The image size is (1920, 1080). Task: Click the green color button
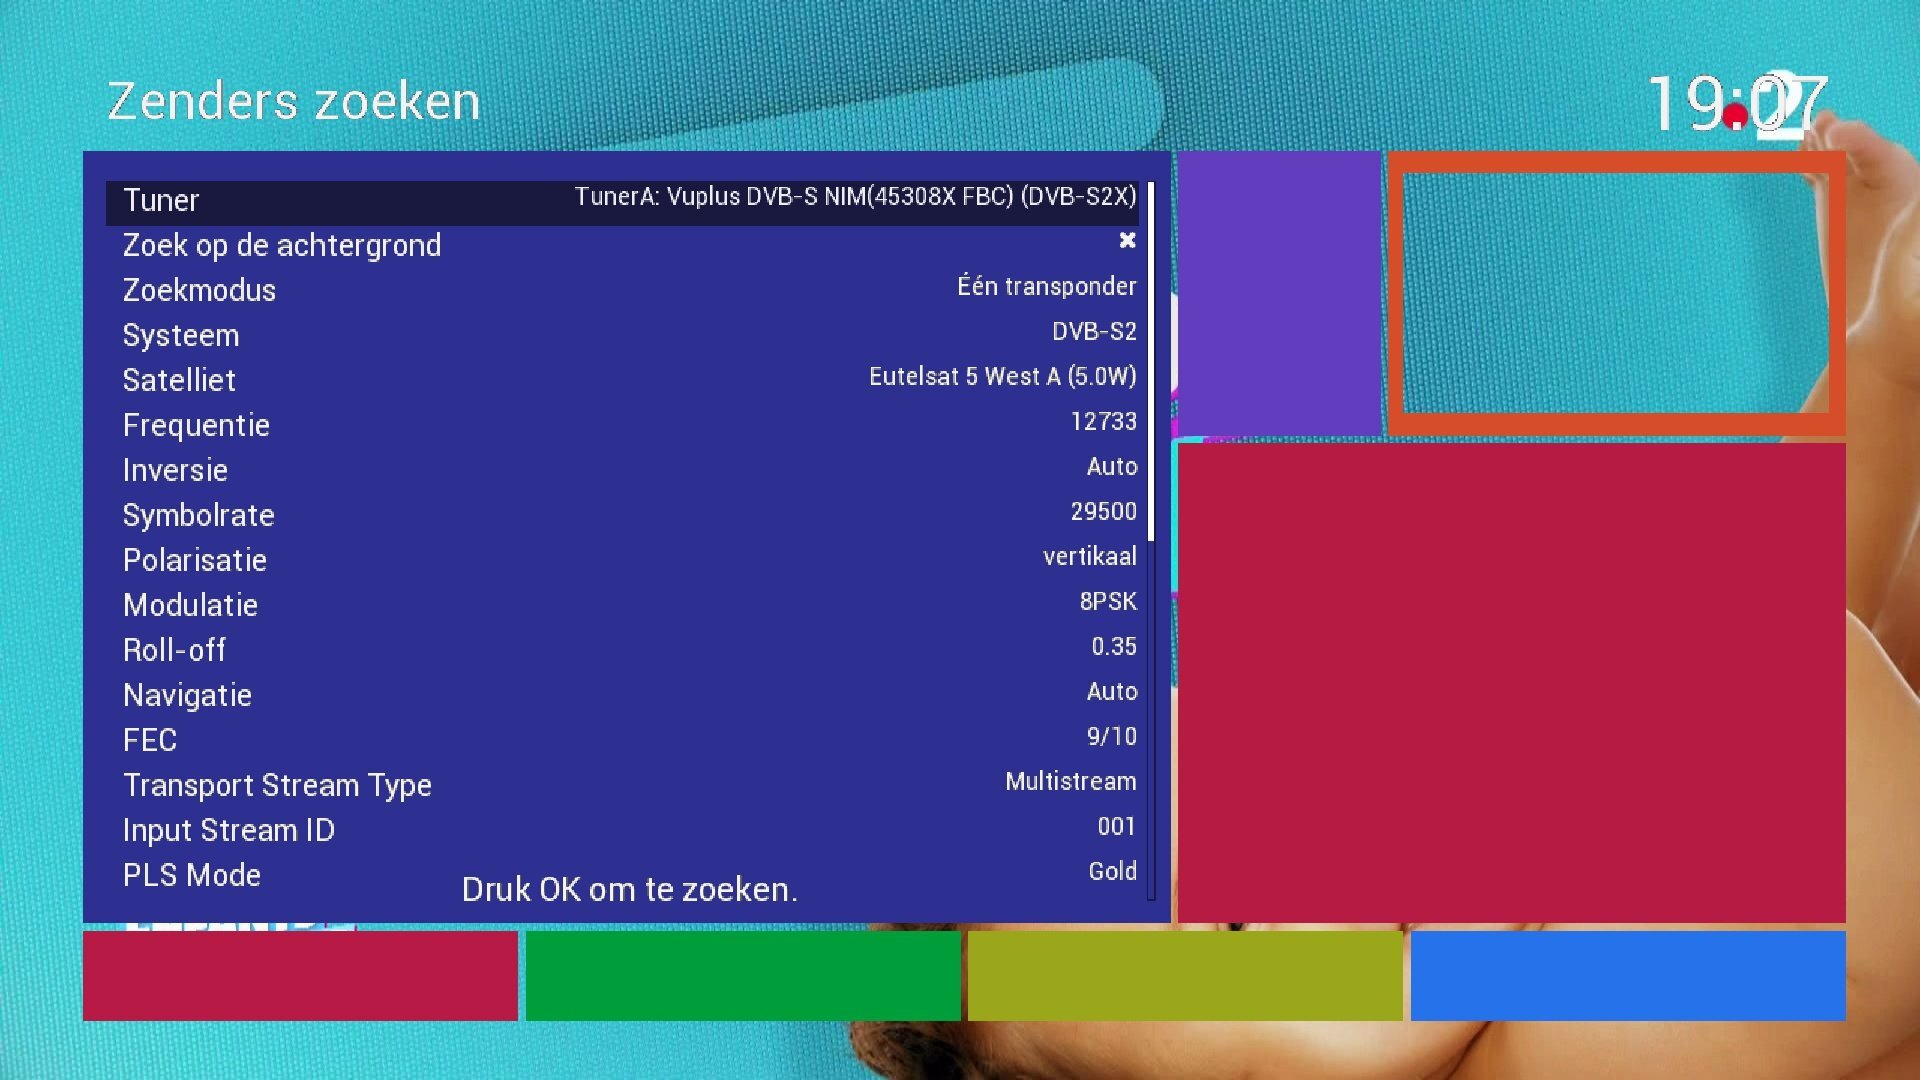click(x=743, y=976)
